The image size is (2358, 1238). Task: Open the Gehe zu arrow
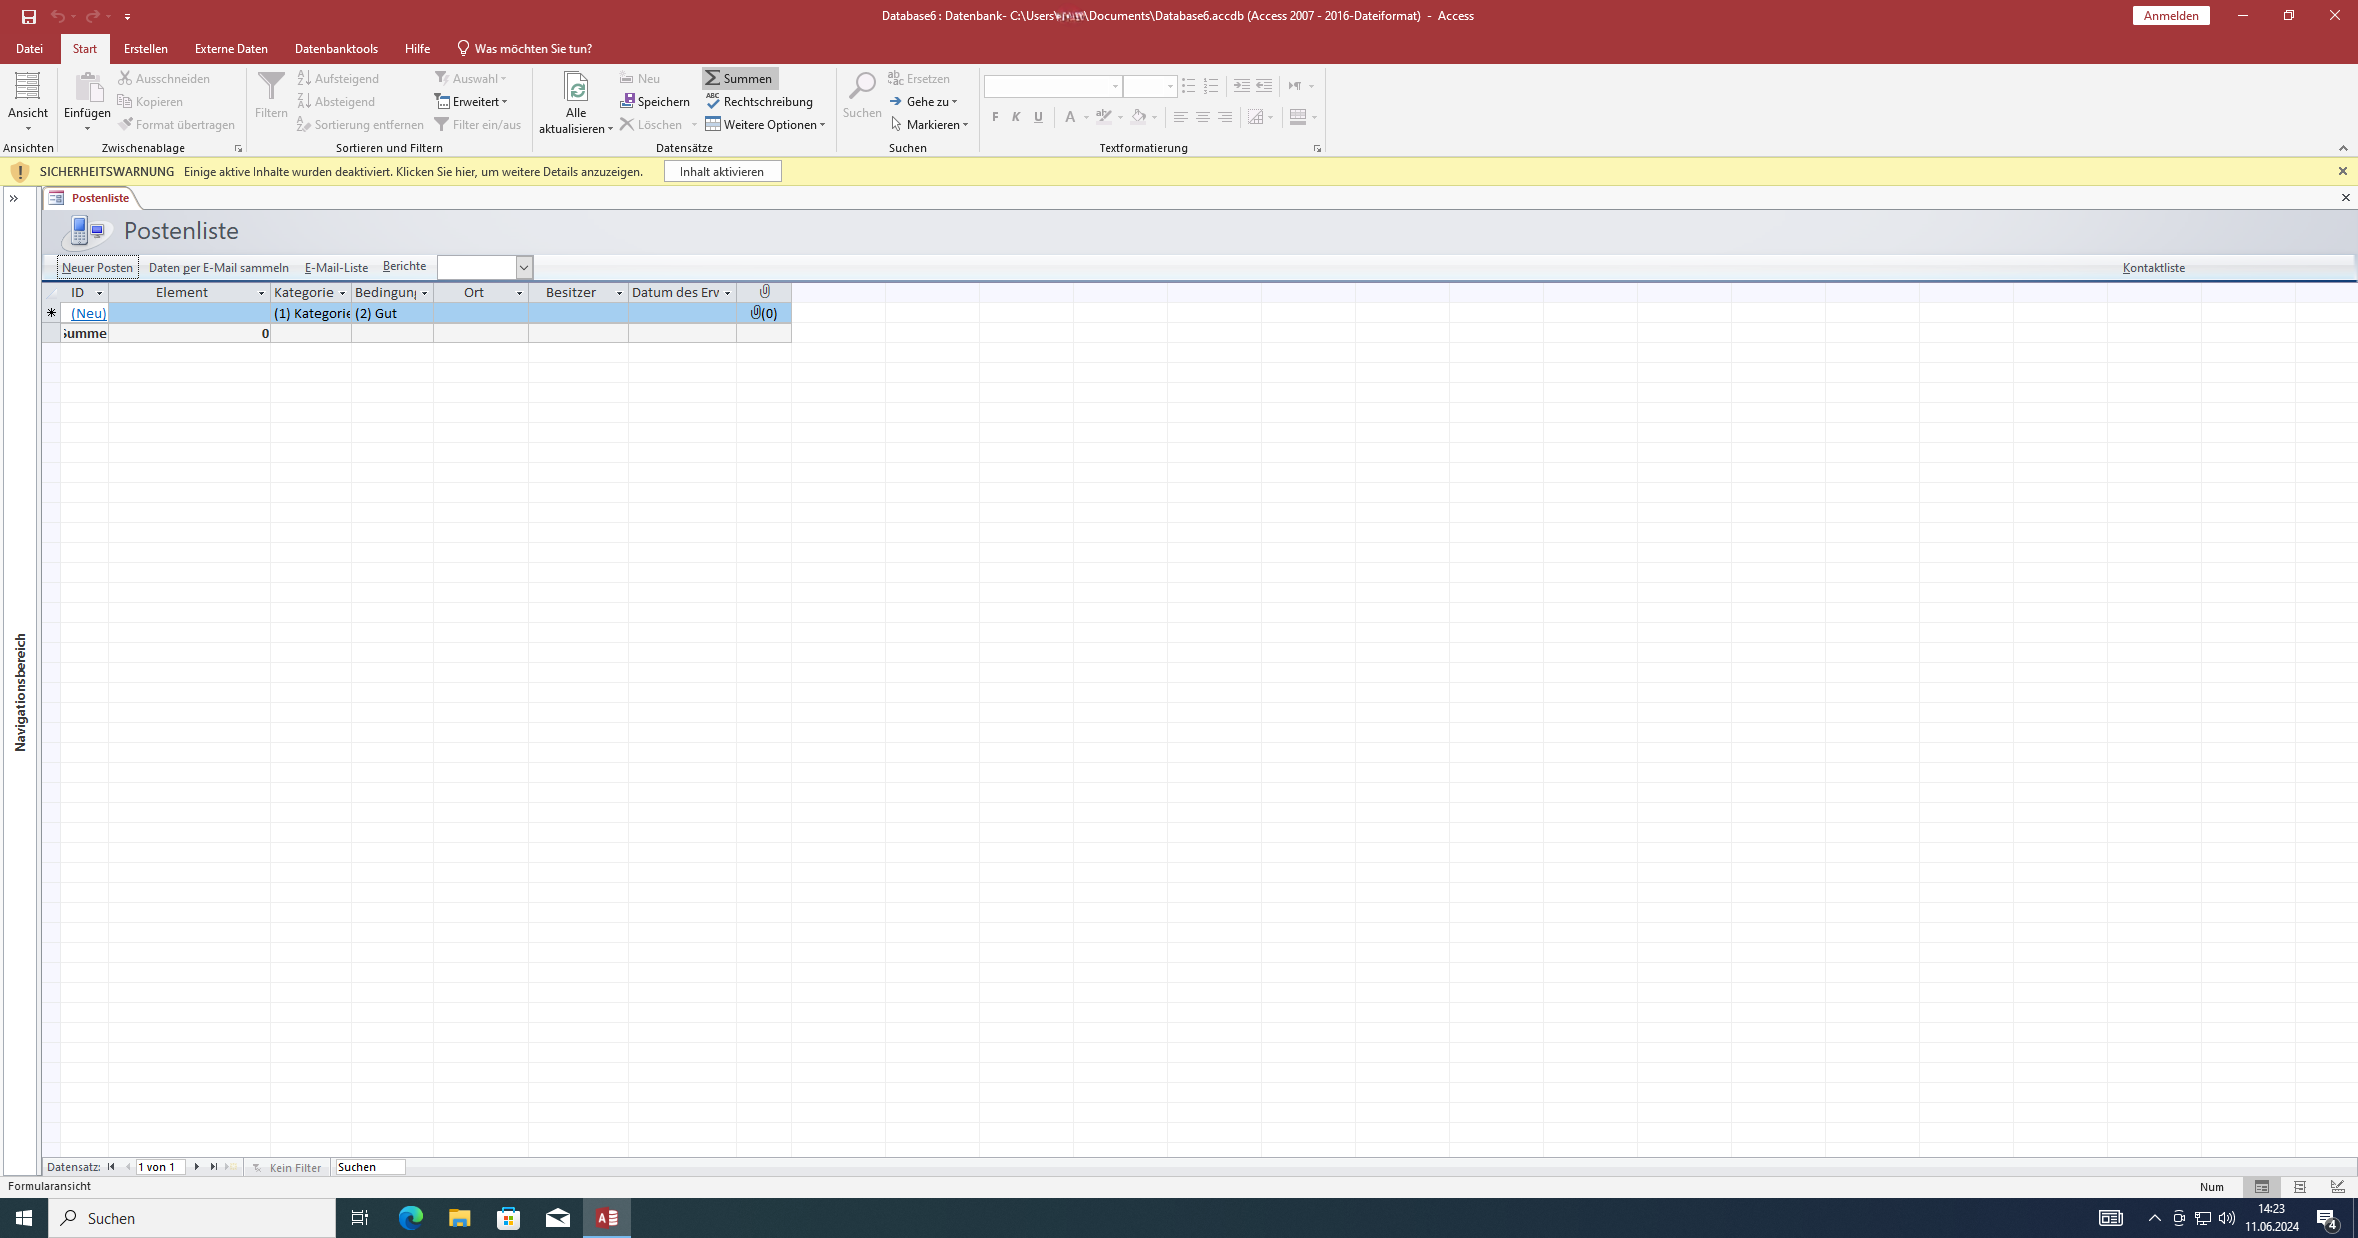pyautogui.click(x=895, y=101)
